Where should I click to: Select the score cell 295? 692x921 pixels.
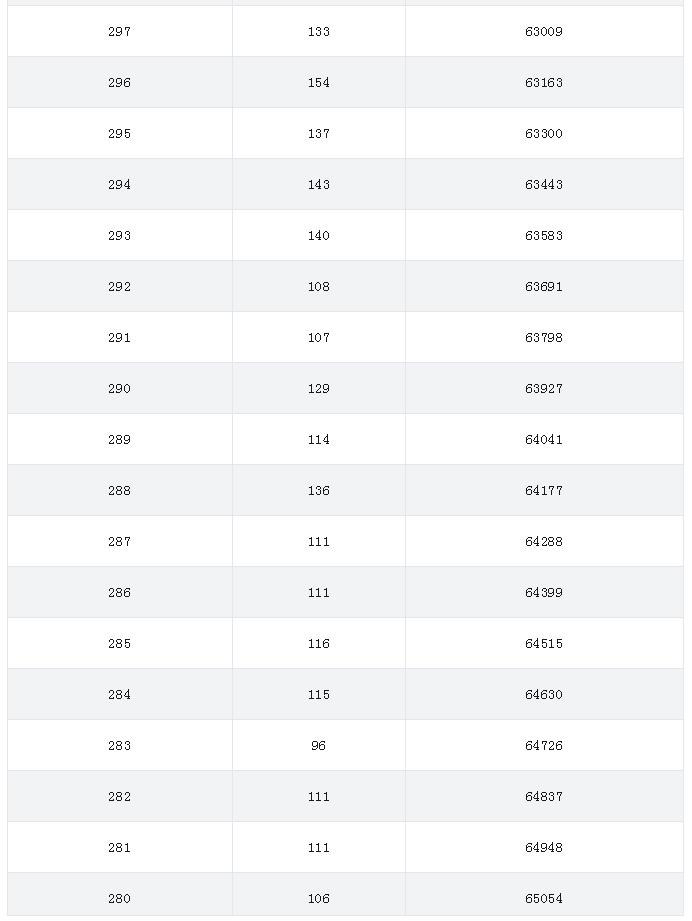(x=119, y=134)
